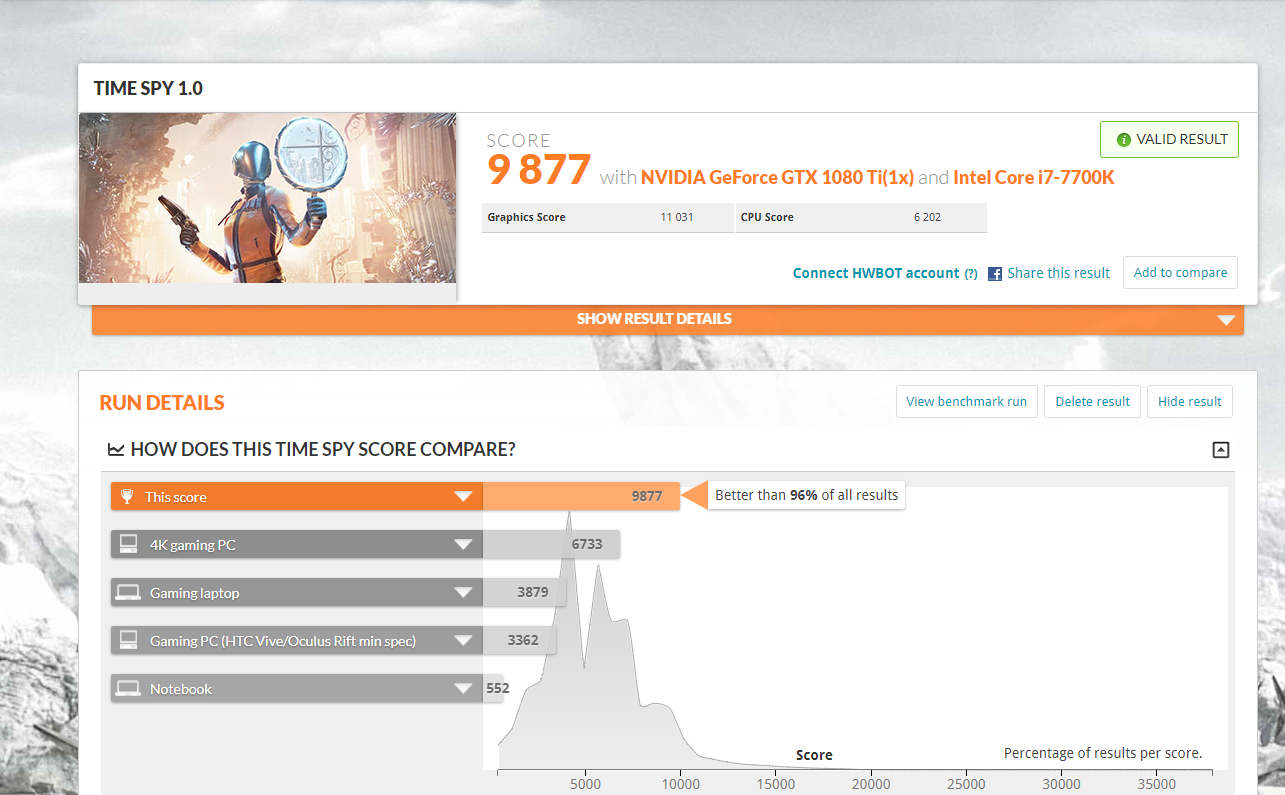Screen dimensions: 1285x795
Task: Click the Share this result link
Action: point(1058,273)
